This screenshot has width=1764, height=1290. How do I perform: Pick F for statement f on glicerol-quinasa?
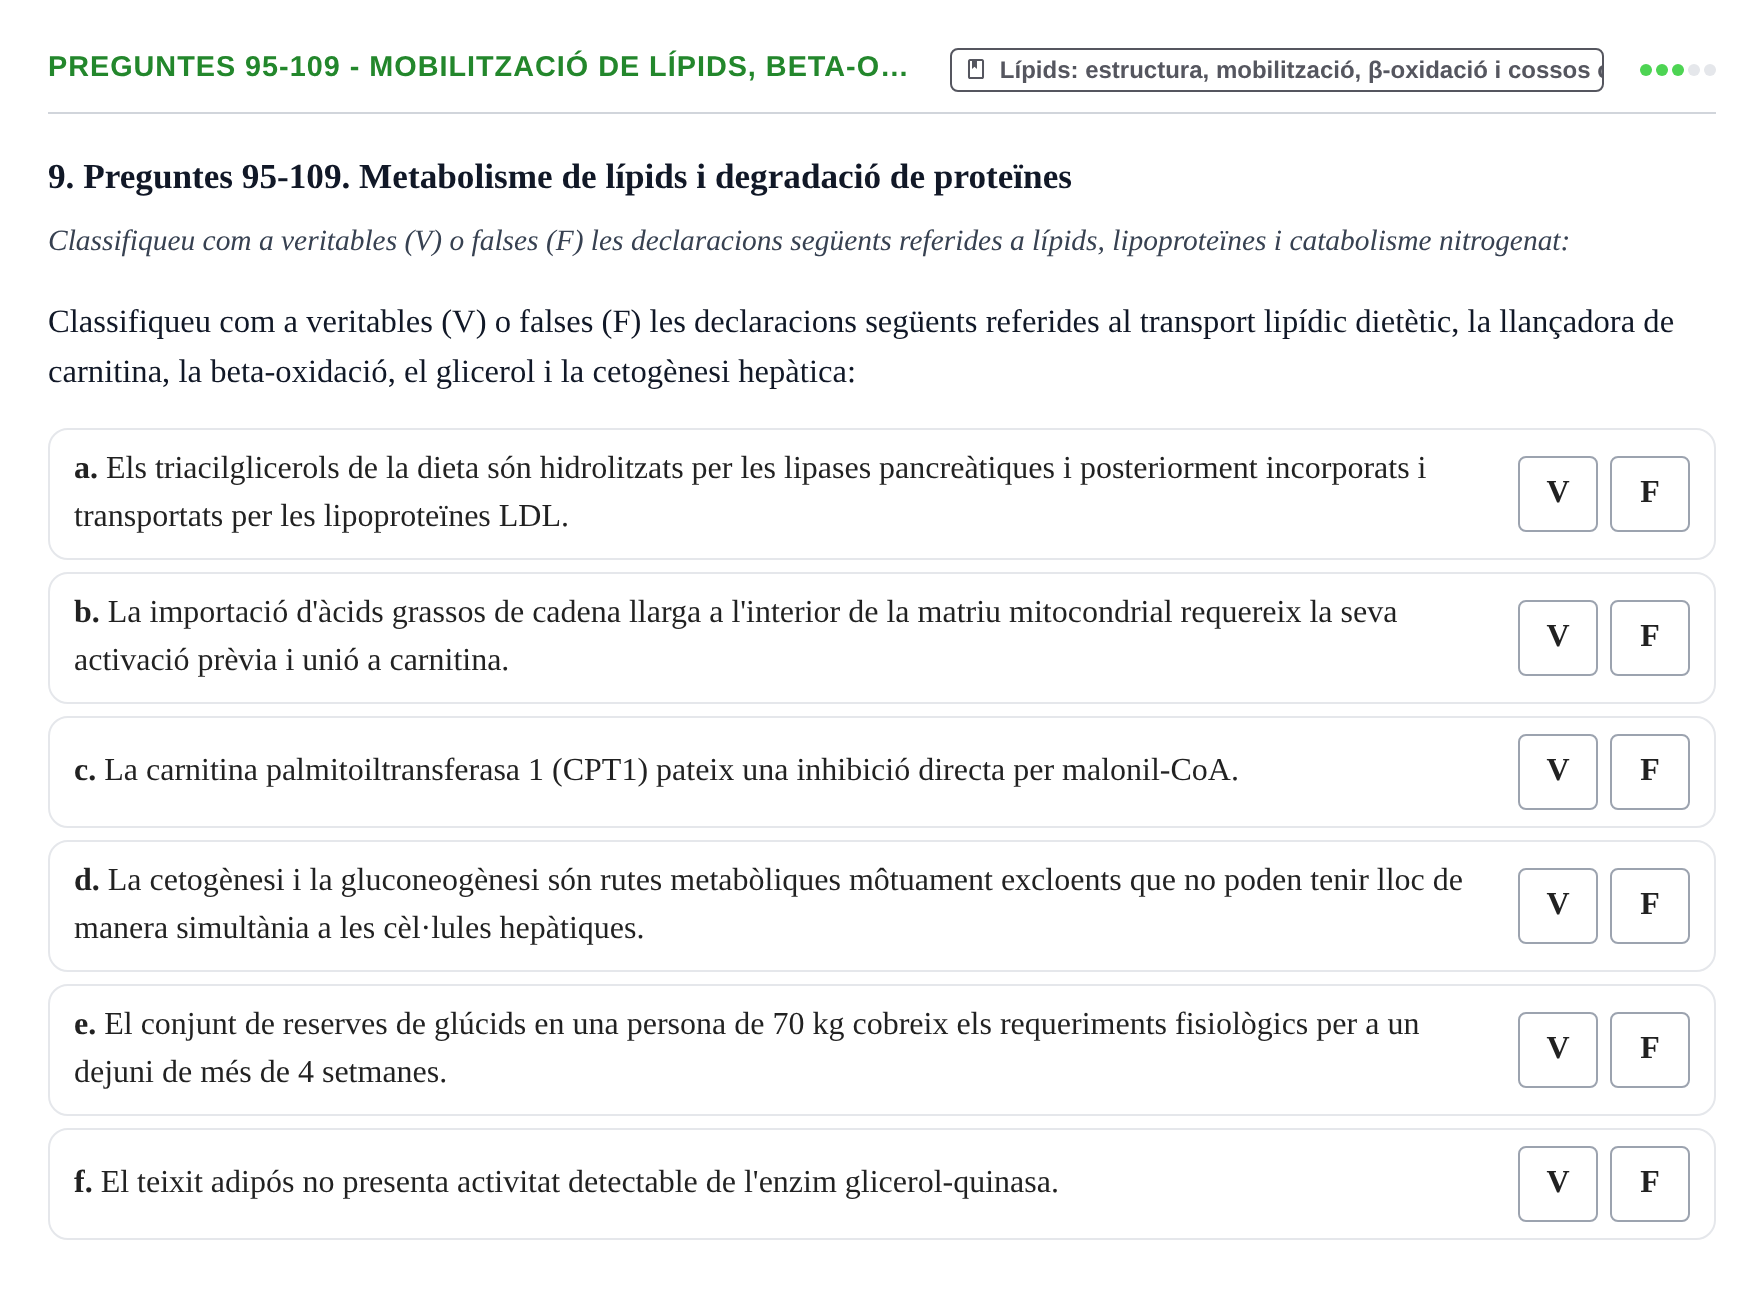click(1649, 1184)
